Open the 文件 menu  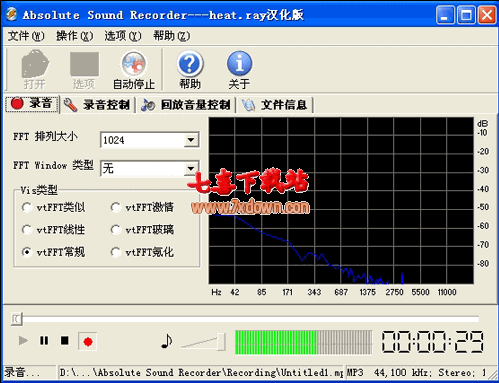[x=26, y=36]
